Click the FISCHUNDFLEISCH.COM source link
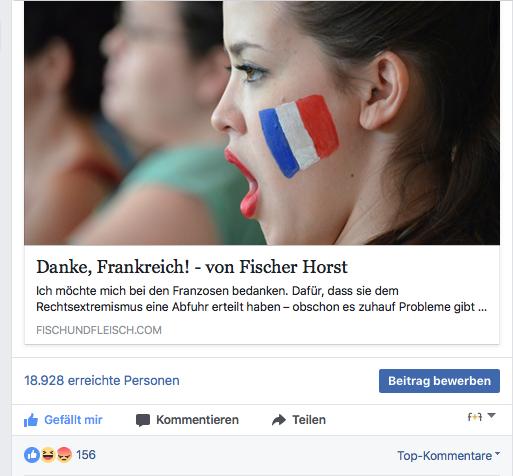The width and height of the screenshot is (513, 476). pyautogui.click(x=99, y=330)
